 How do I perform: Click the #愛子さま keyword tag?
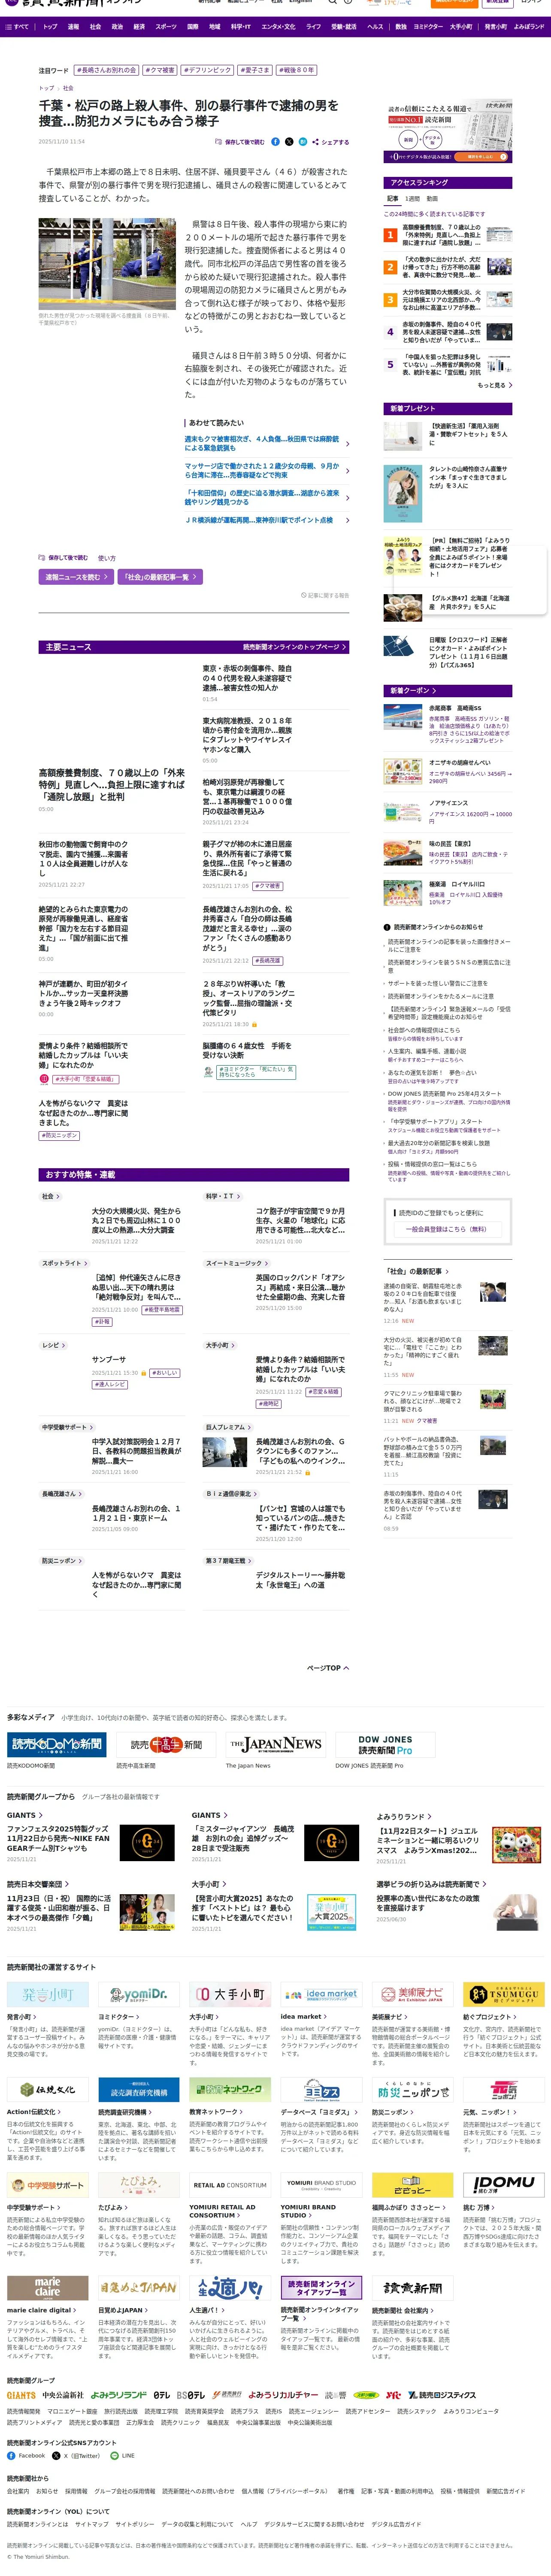(254, 70)
